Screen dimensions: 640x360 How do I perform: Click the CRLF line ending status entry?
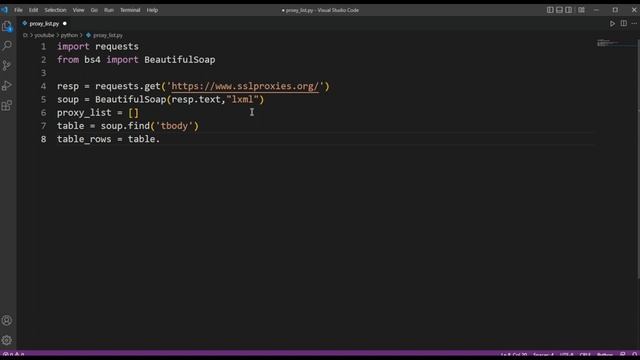tap(585, 355)
